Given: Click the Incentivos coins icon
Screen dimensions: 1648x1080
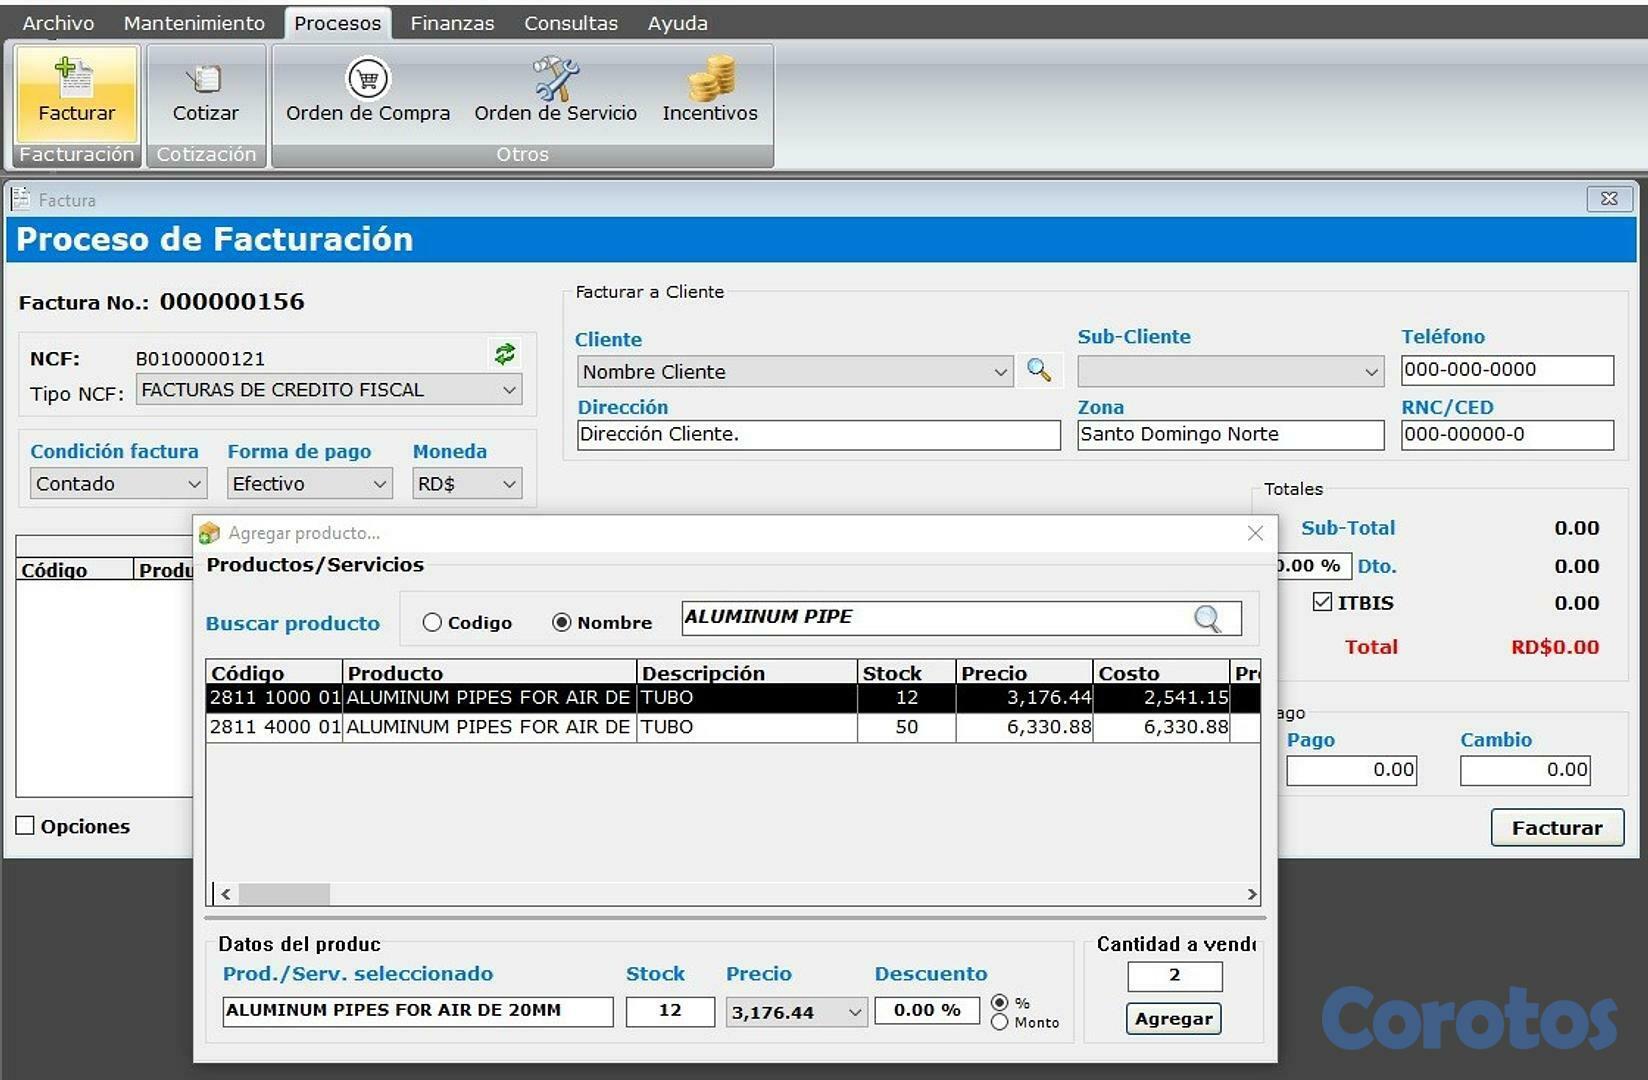Looking at the screenshot, I should pos(709,80).
